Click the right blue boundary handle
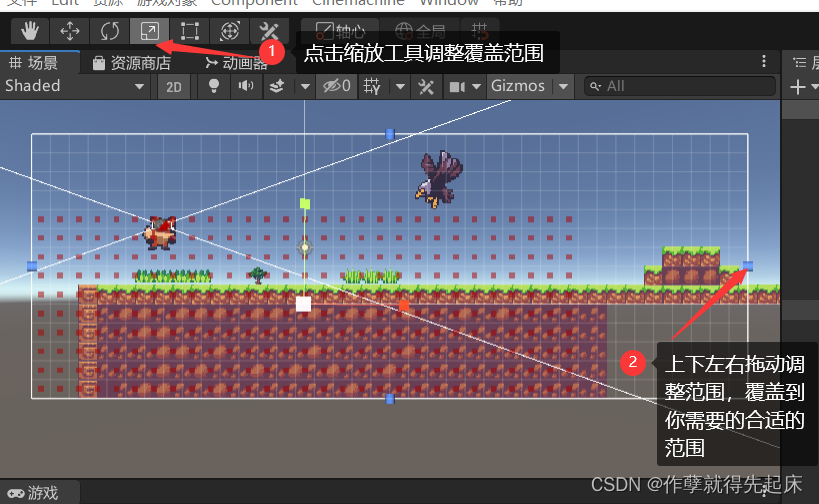 (x=748, y=266)
